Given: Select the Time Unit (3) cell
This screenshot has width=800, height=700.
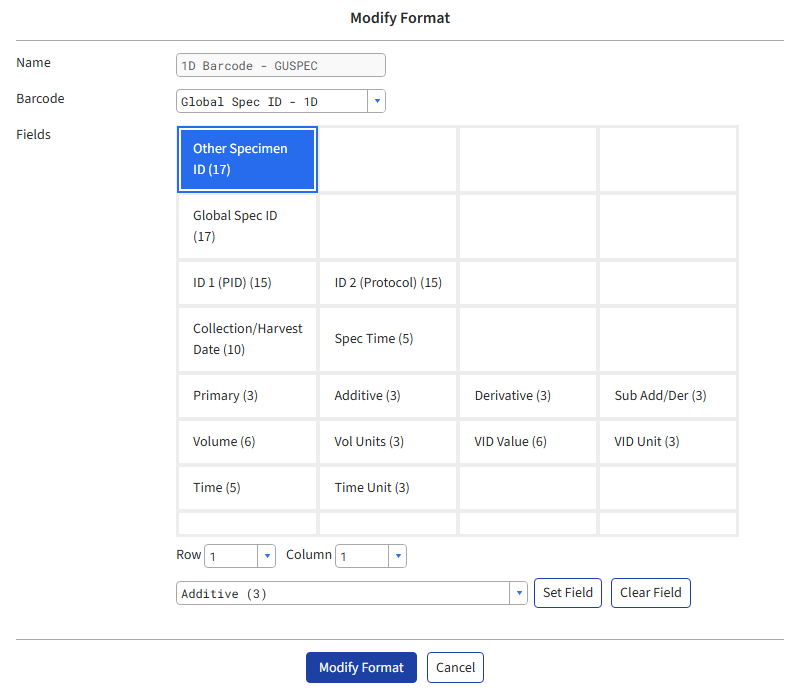Looking at the screenshot, I should [x=388, y=488].
